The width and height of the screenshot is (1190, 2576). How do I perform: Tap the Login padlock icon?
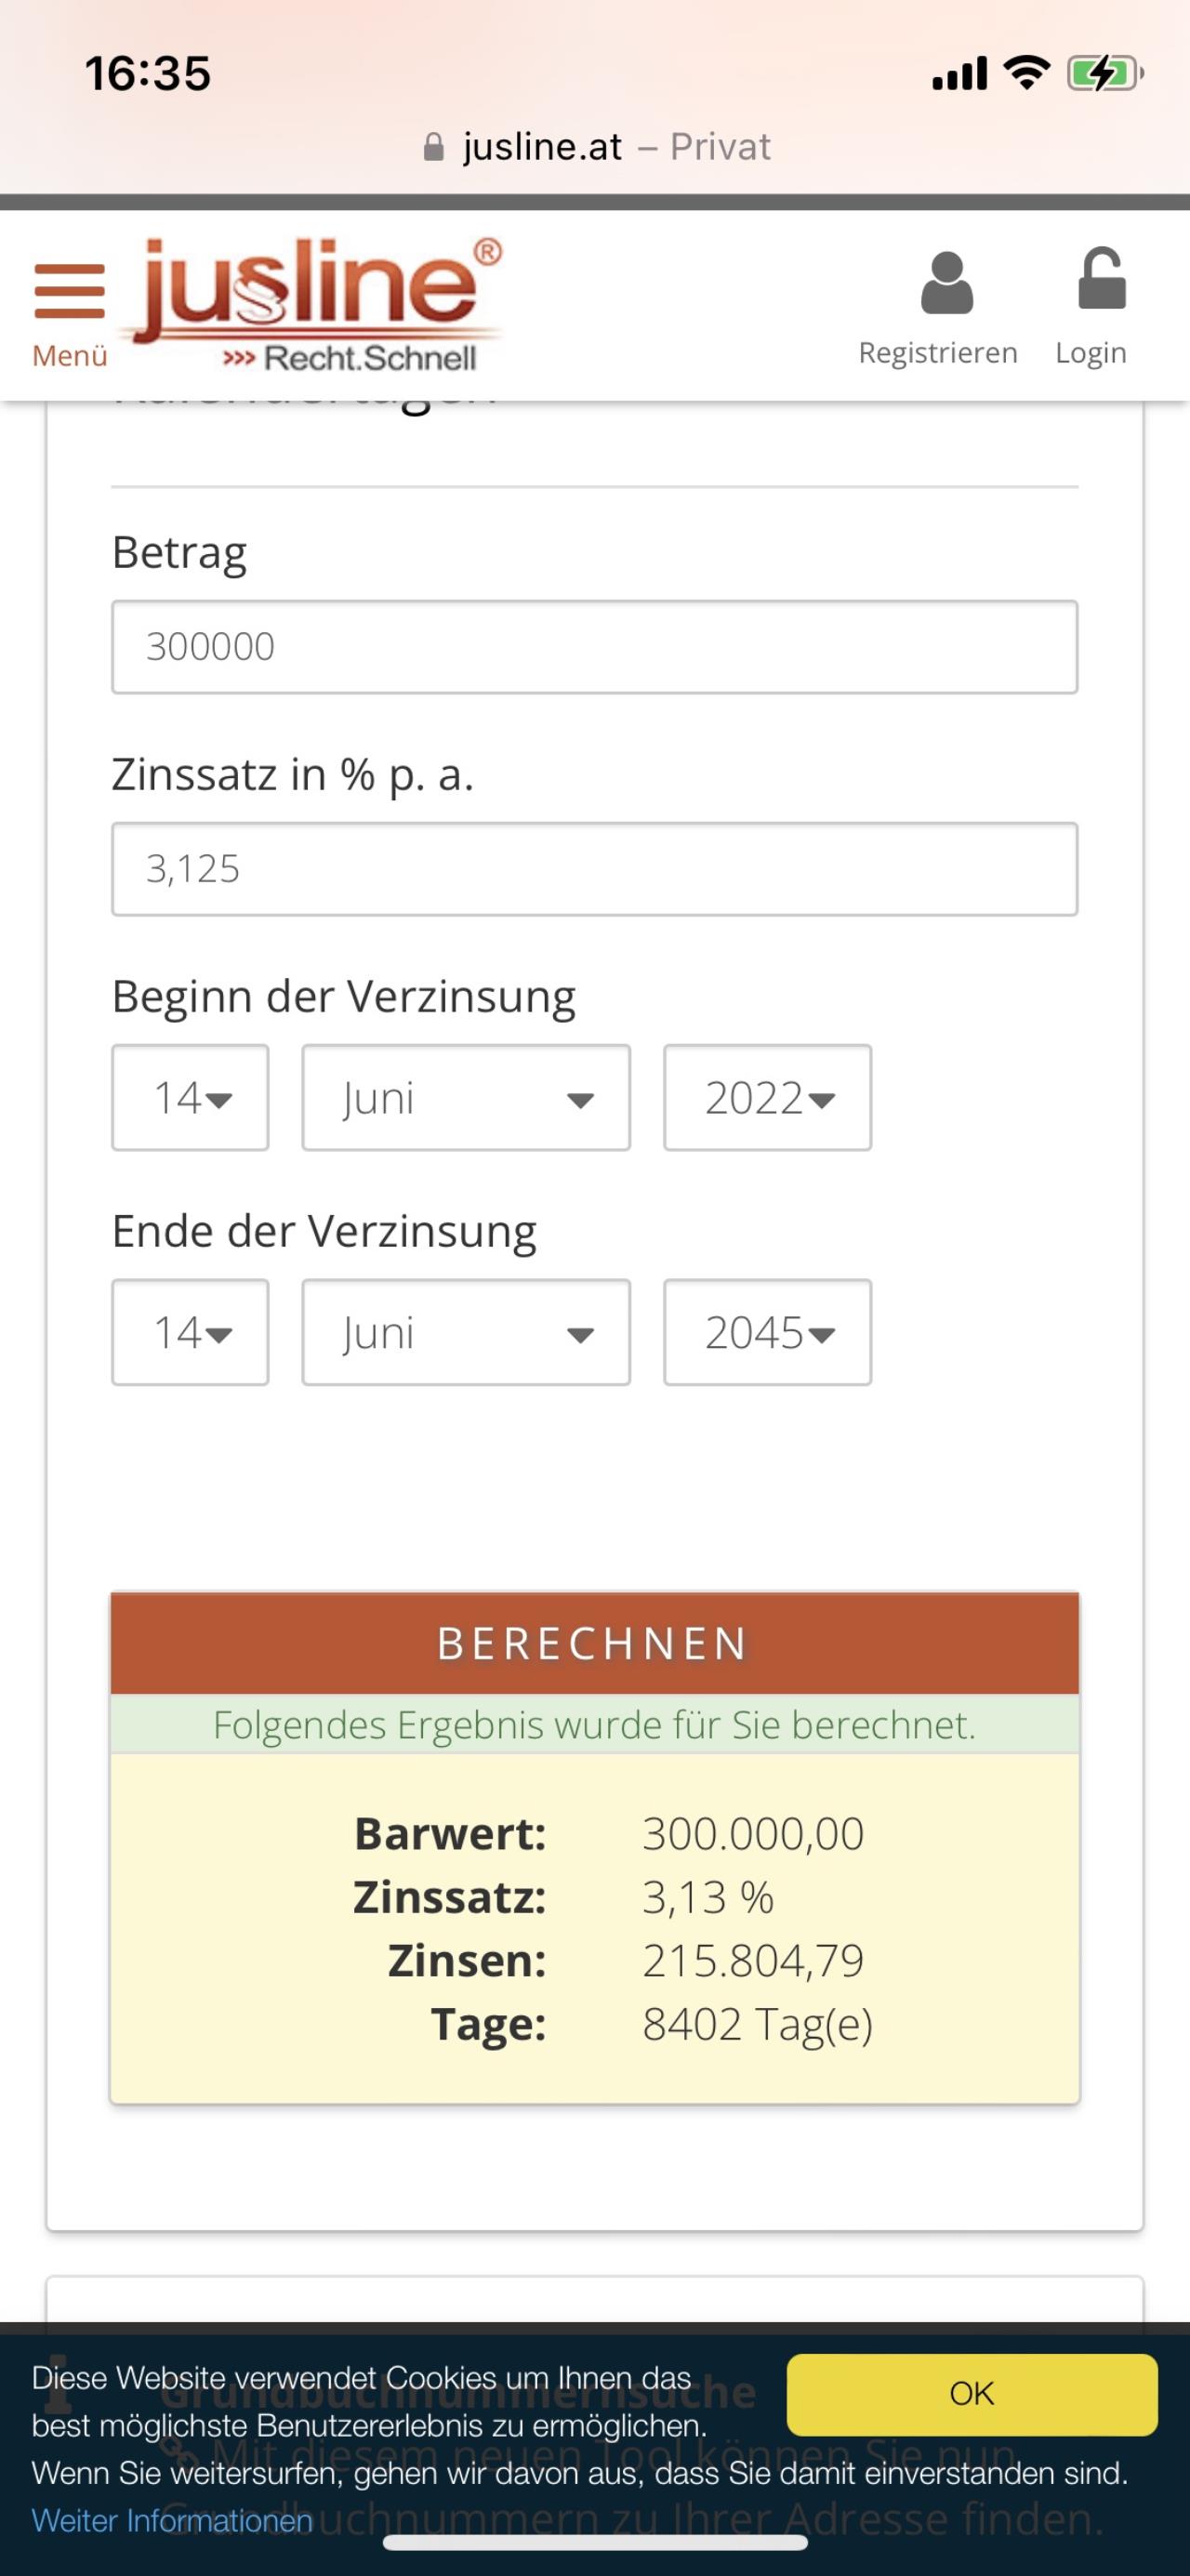coord(1101,278)
